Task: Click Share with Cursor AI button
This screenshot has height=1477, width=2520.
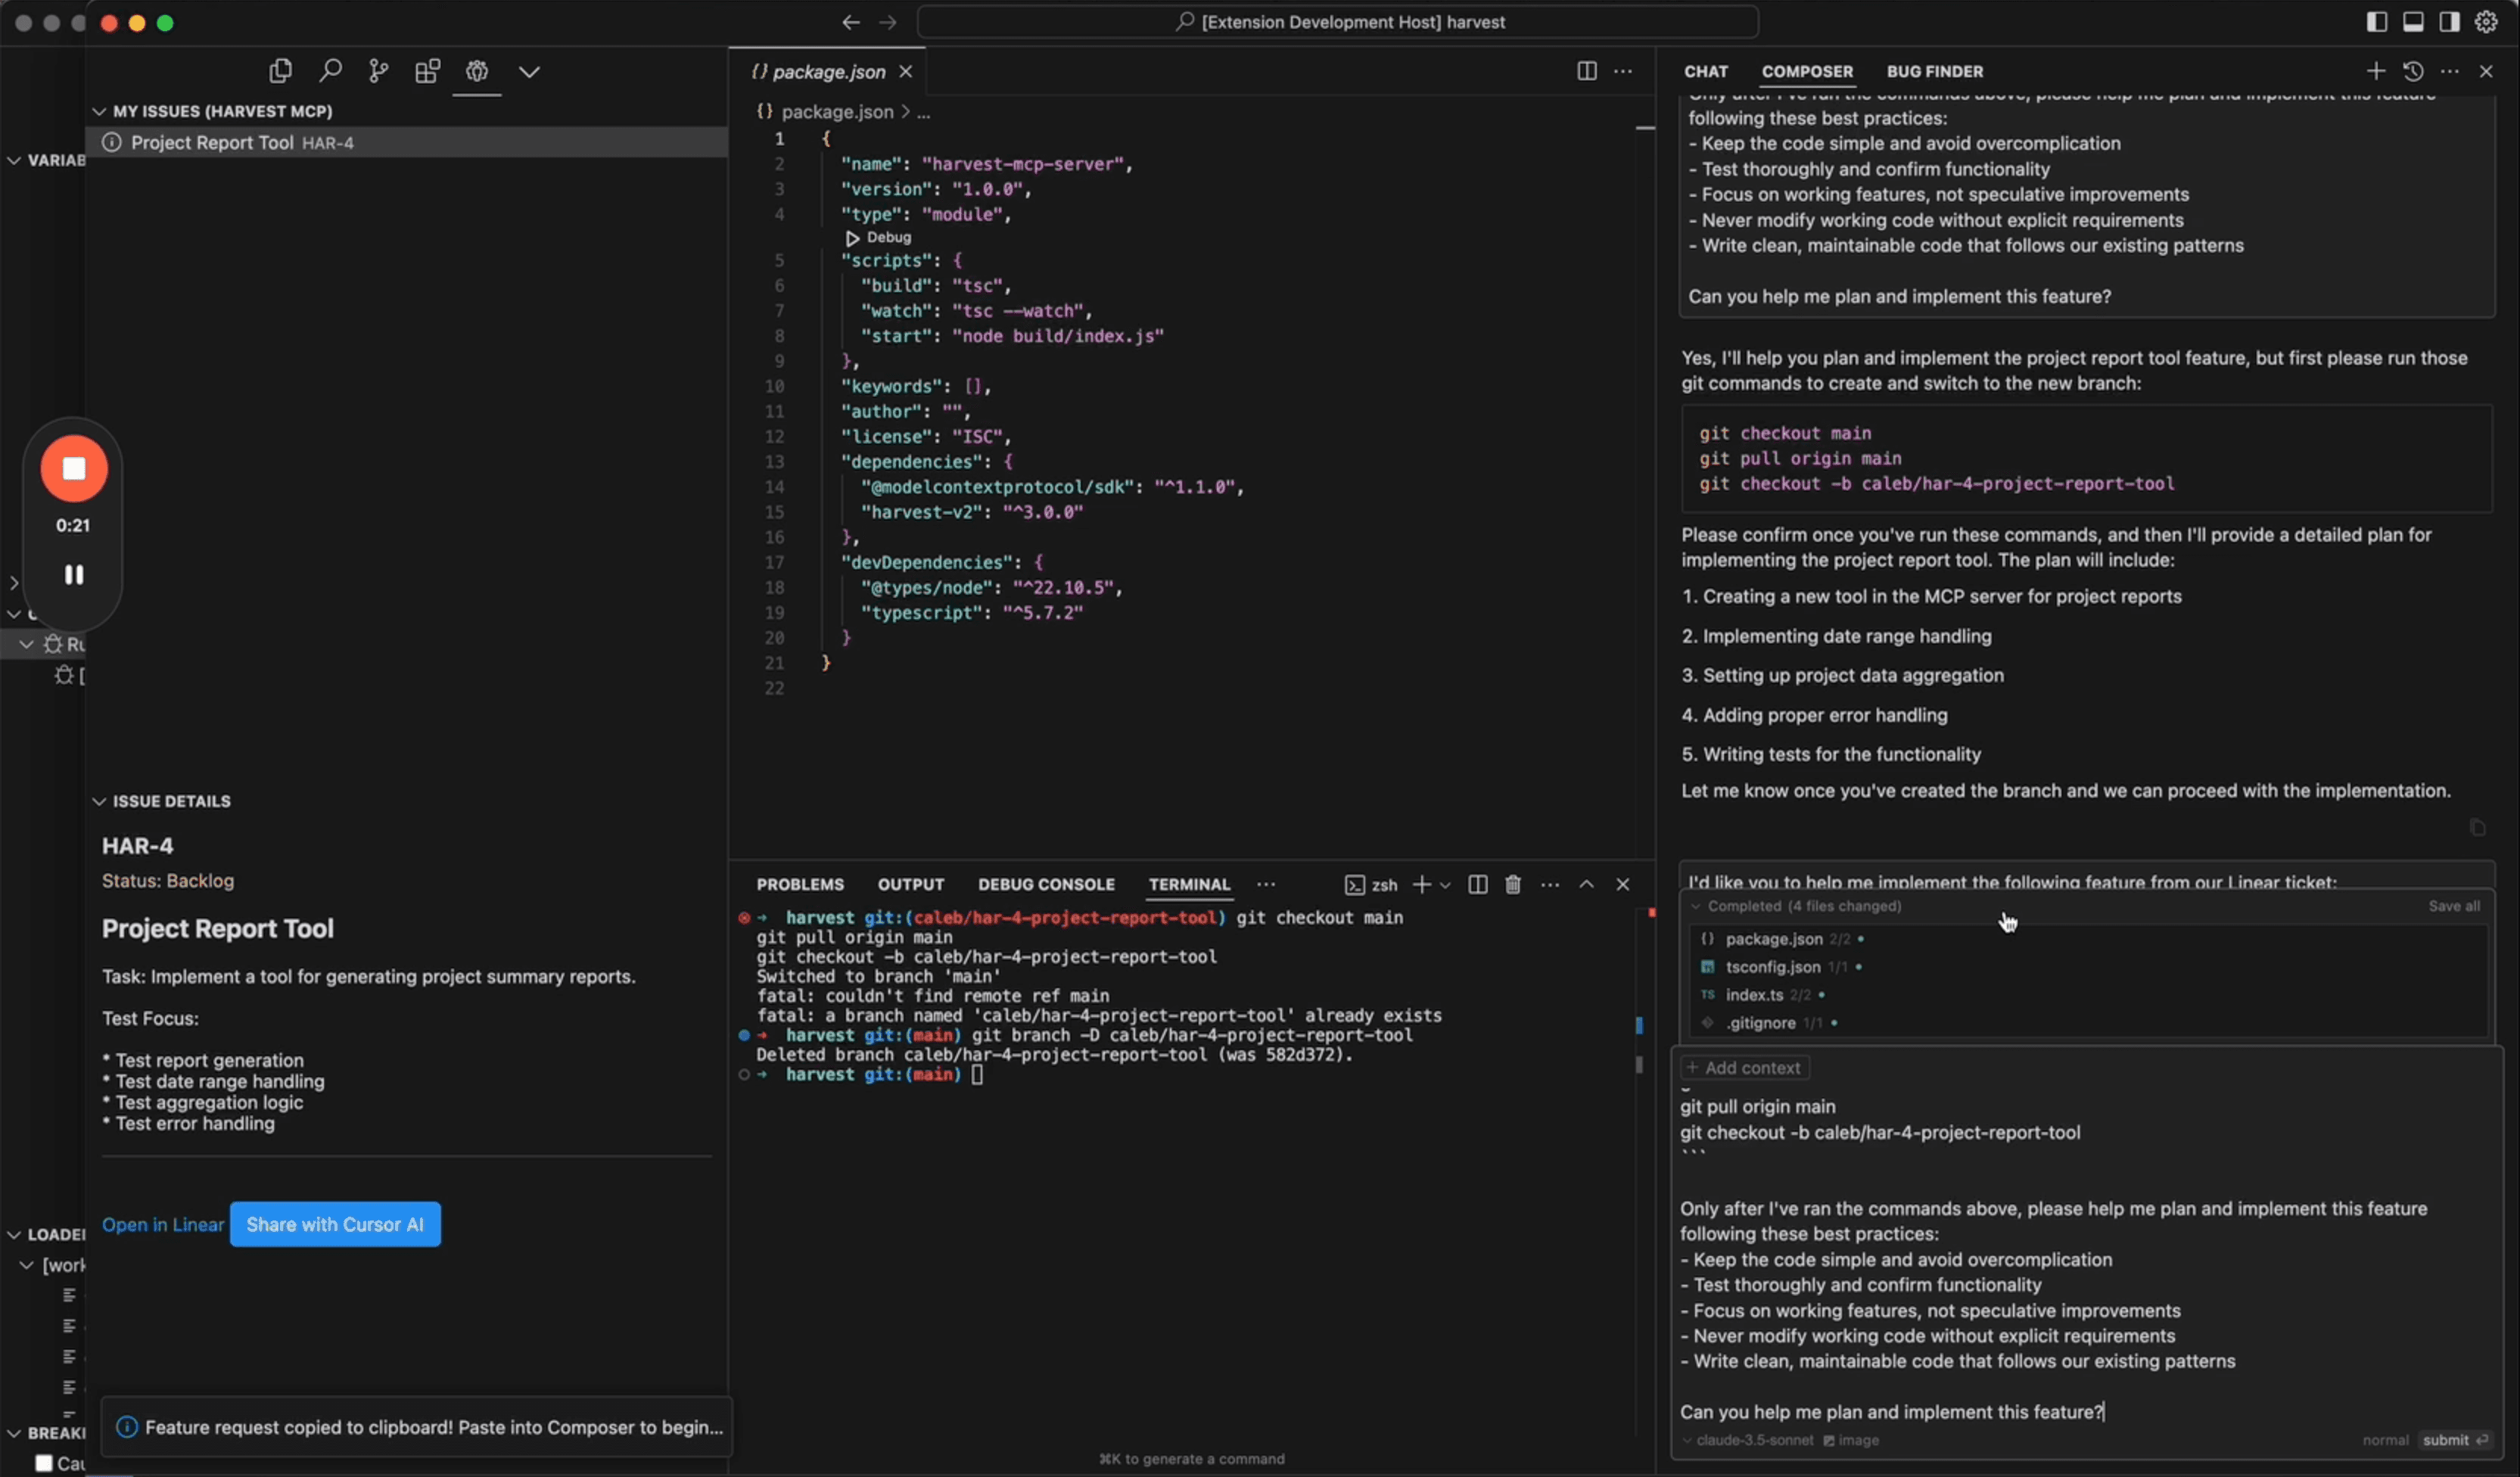Action: (x=335, y=1225)
